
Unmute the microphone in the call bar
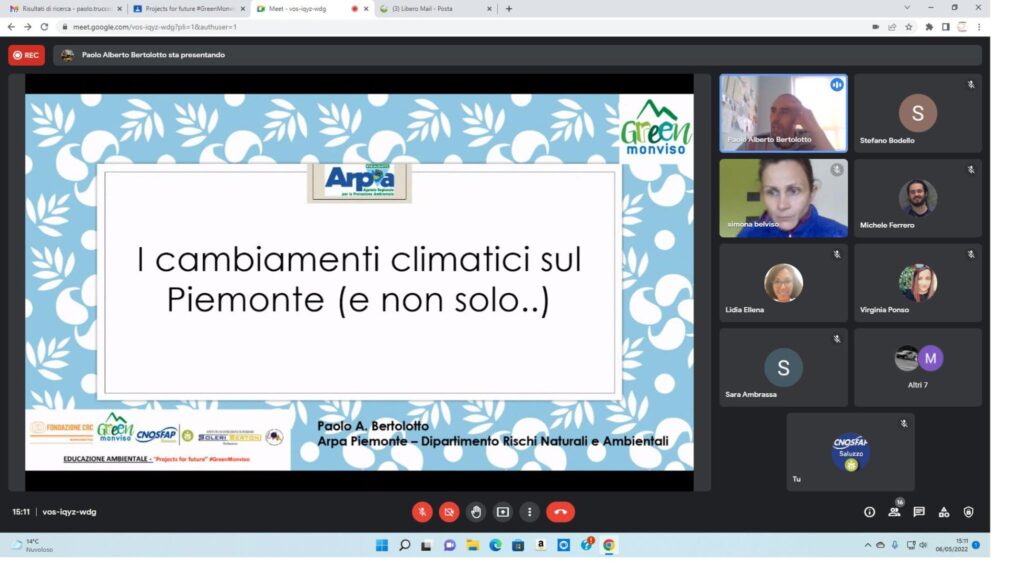[422, 512]
